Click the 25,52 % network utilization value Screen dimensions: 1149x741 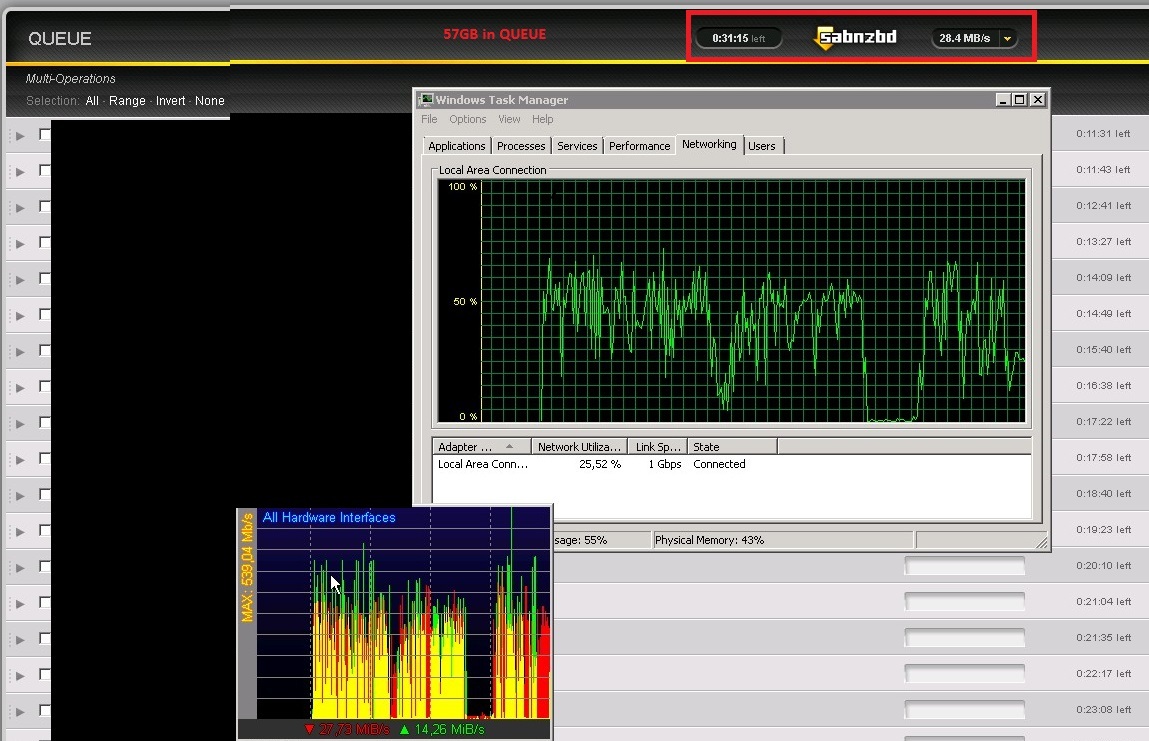click(x=599, y=464)
